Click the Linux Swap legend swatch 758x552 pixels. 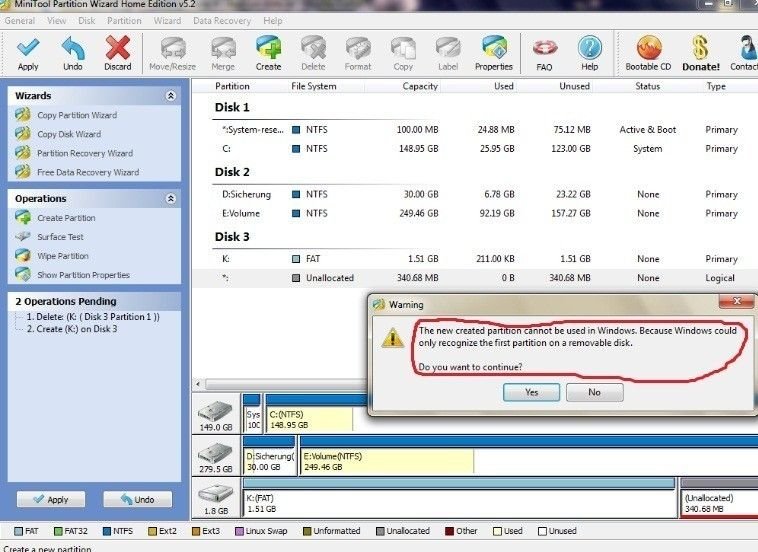point(239,531)
